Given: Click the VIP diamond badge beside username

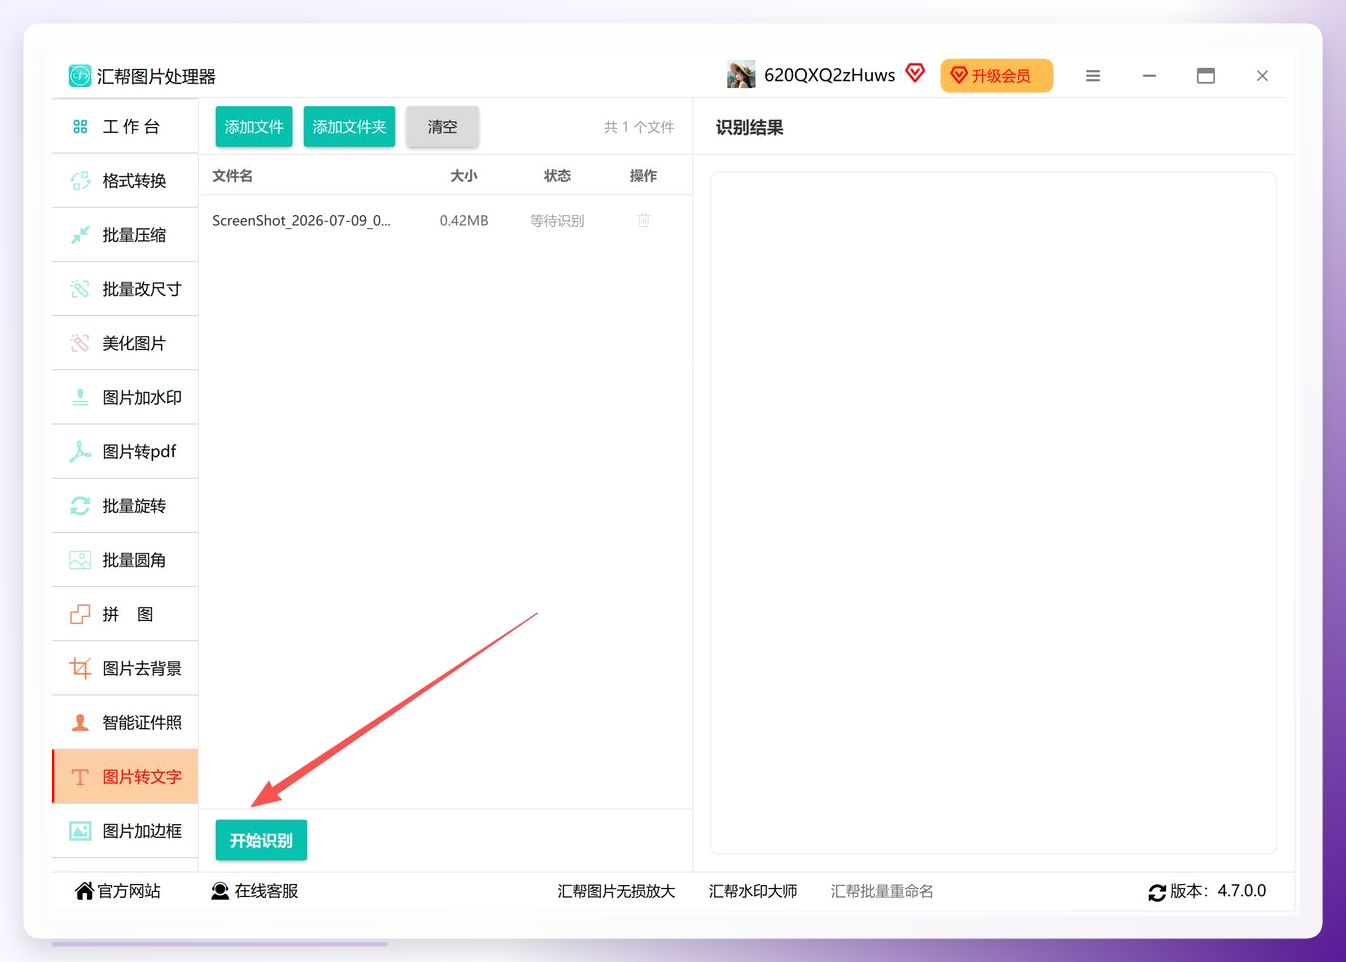Looking at the screenshot, I should (x=915, y=72).
